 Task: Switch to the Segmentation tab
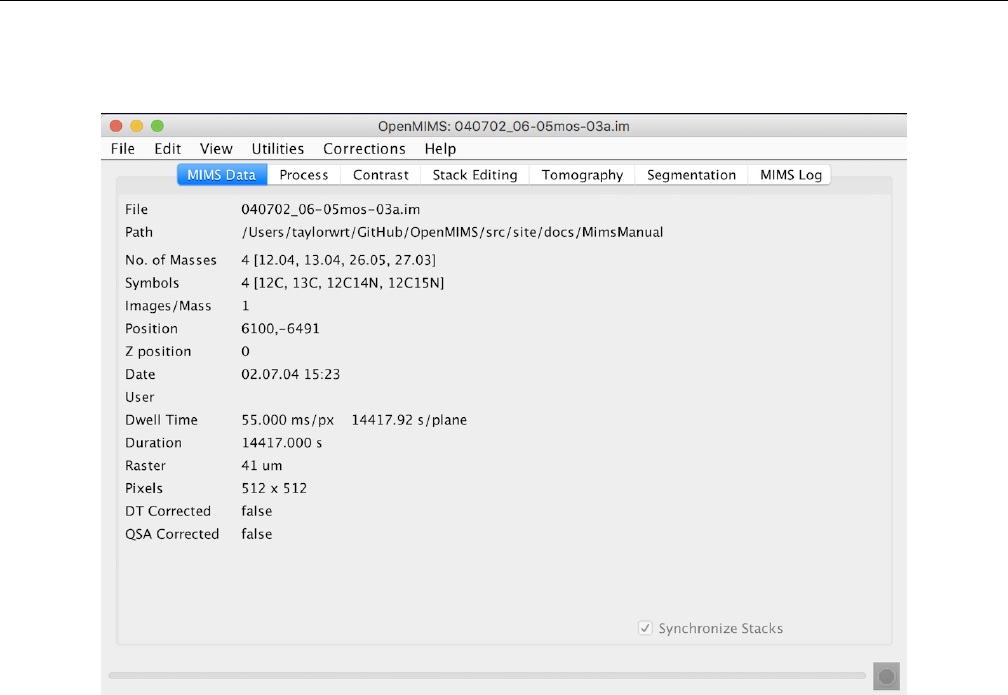click(691, 175)
